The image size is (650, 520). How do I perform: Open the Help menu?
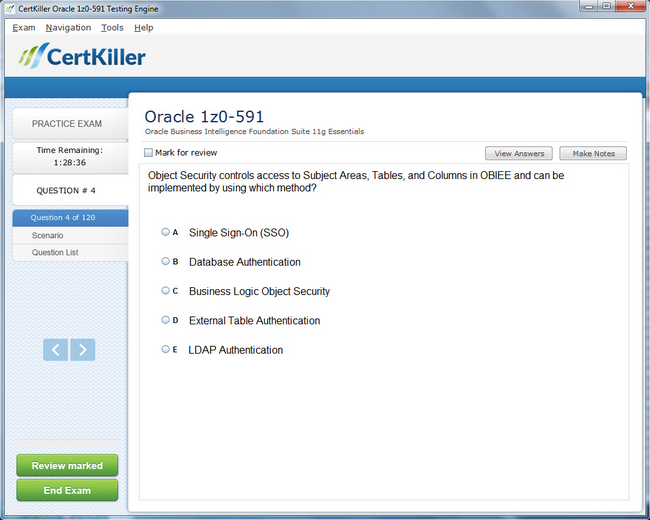[143, 28]
